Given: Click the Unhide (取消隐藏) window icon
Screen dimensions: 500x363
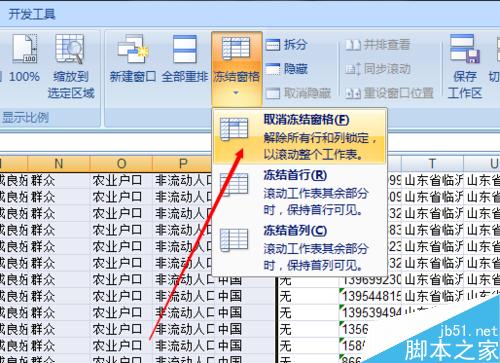Looking at the screenshot, I should tap(273, 93).
